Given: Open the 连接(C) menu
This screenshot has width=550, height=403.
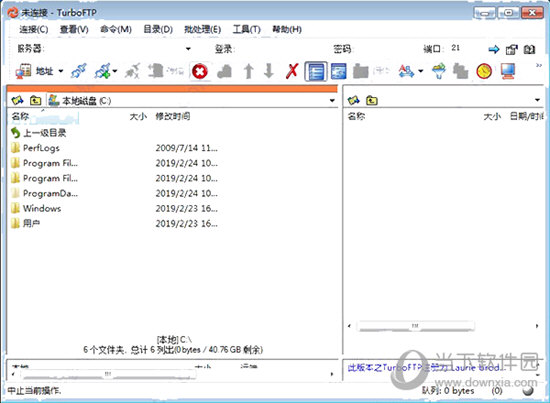Looking at the screenshot, I should pyautogui.click(x=34, y=29).
